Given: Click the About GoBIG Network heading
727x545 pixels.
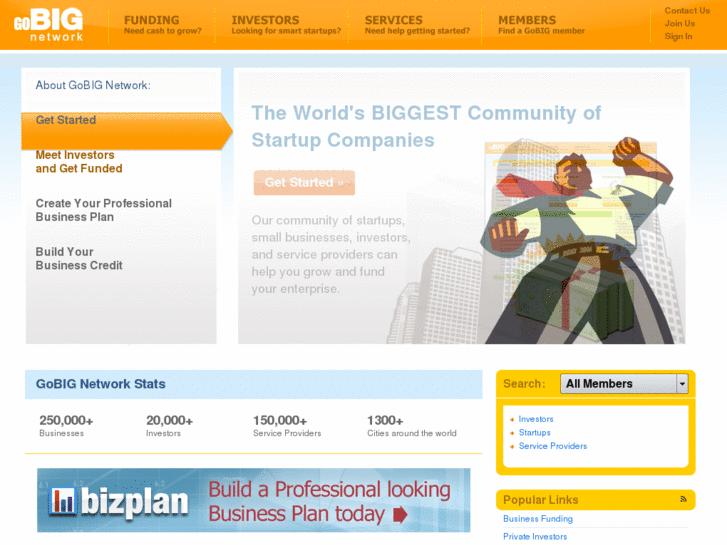Looking at the screenshot, I should pyautogui.click(x=93, y=85).
